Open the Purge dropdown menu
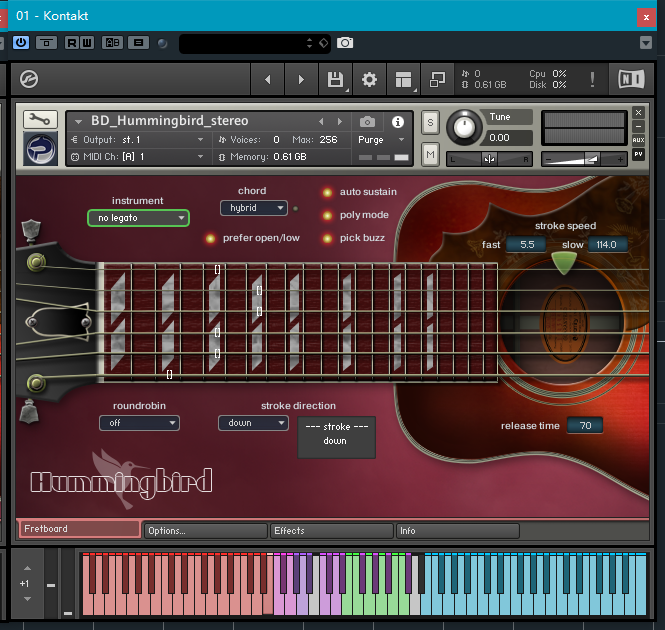Image resolution: width=665 pixels, height=630 pixels. point(381,140)
